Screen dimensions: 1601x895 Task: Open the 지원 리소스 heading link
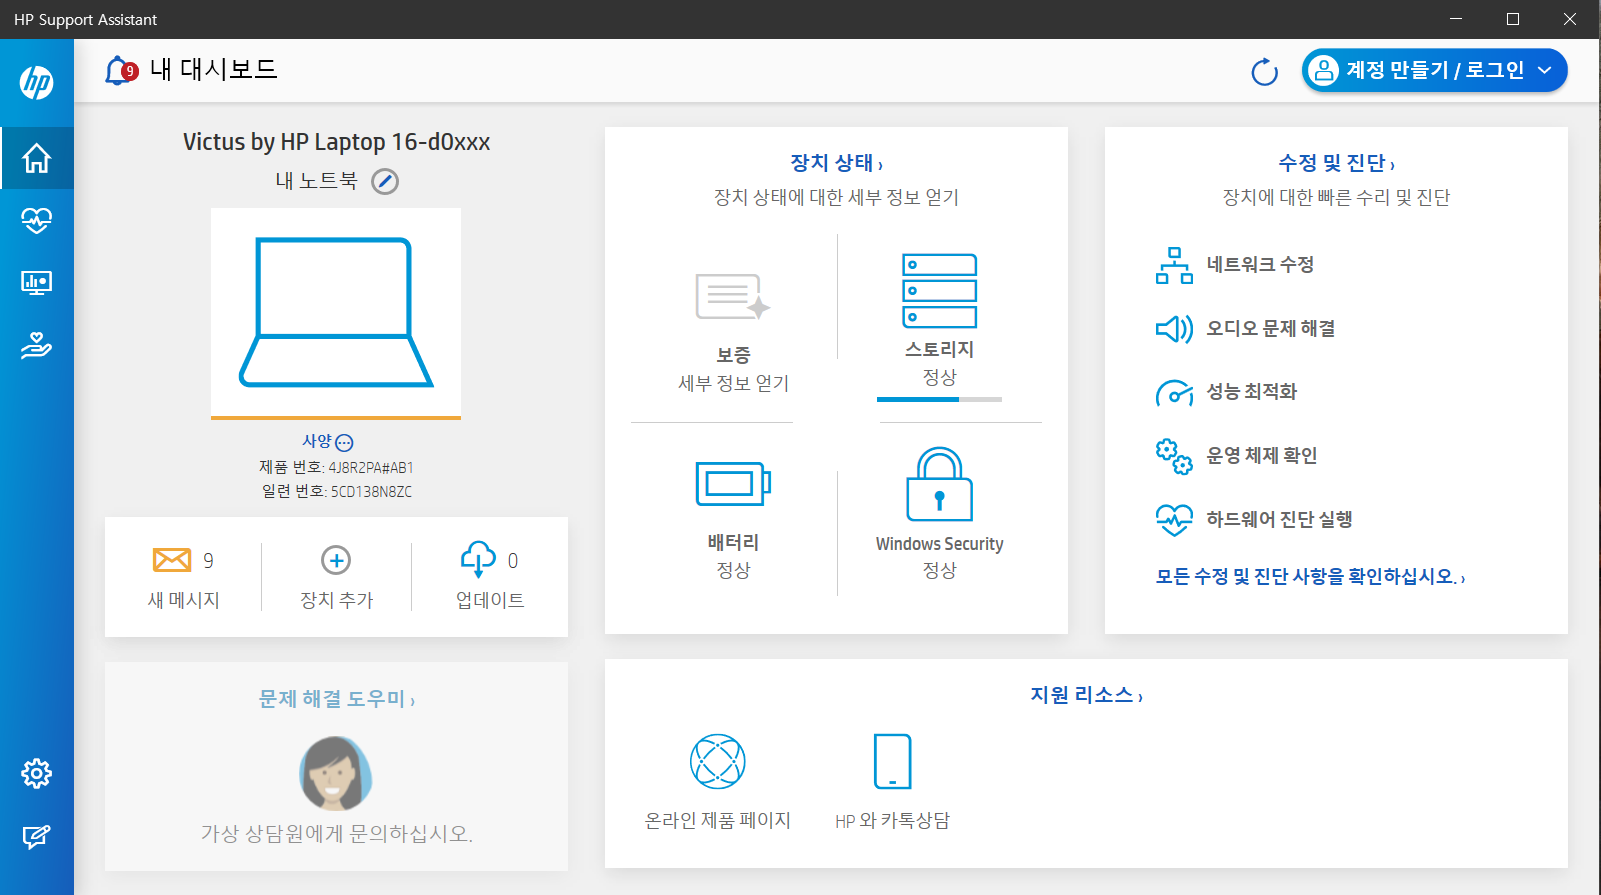coord(1086,695)
